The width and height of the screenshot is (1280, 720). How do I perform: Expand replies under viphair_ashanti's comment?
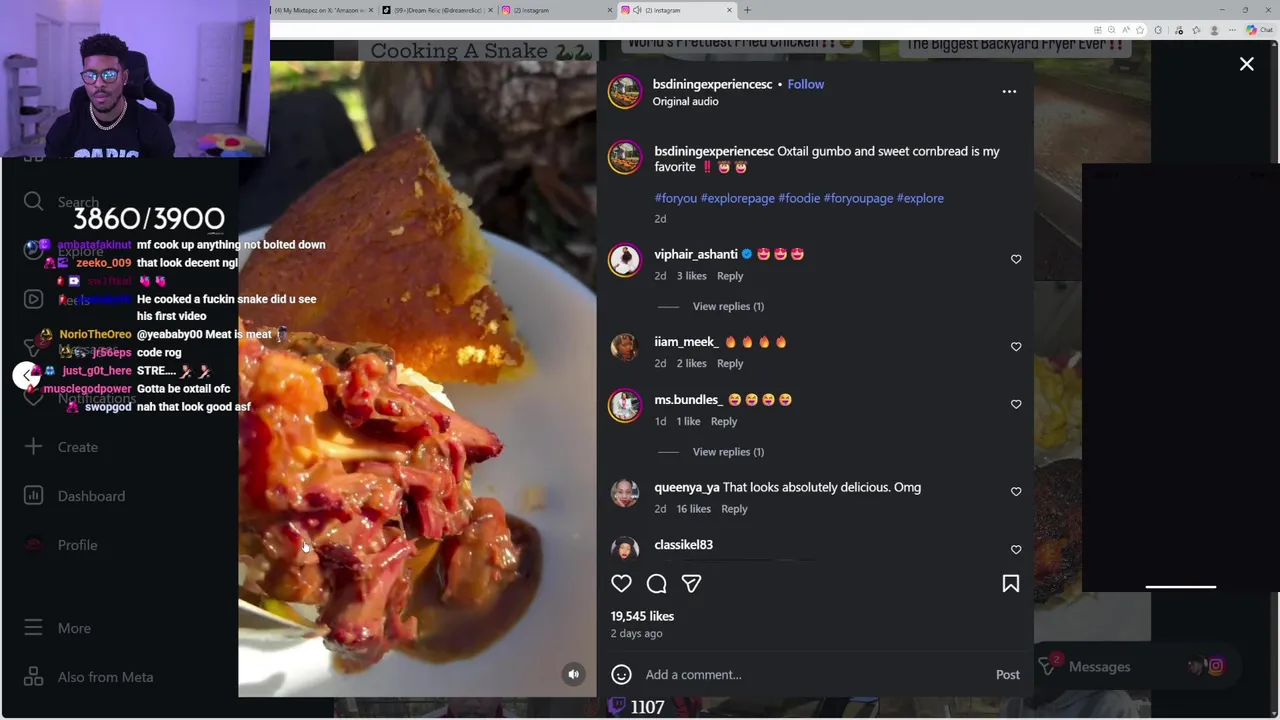[x=727, y=306]
